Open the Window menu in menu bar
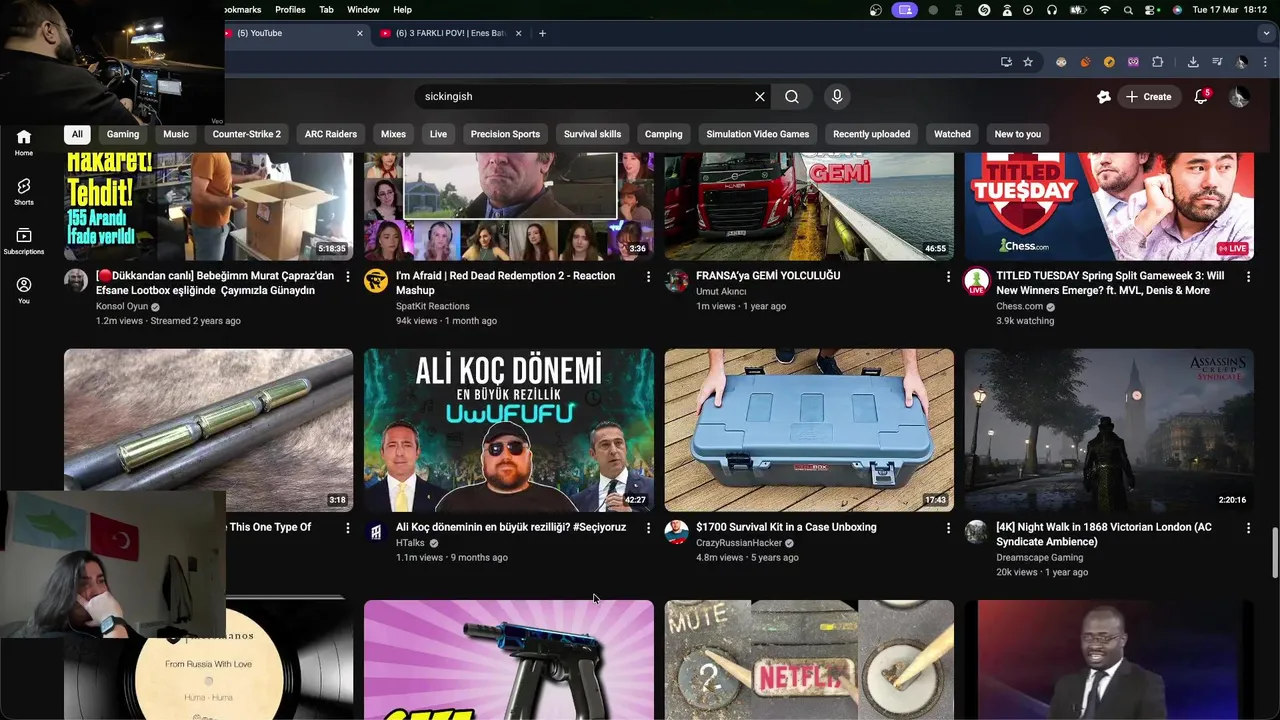This screenshot has height=720, width=1280. 363,10
